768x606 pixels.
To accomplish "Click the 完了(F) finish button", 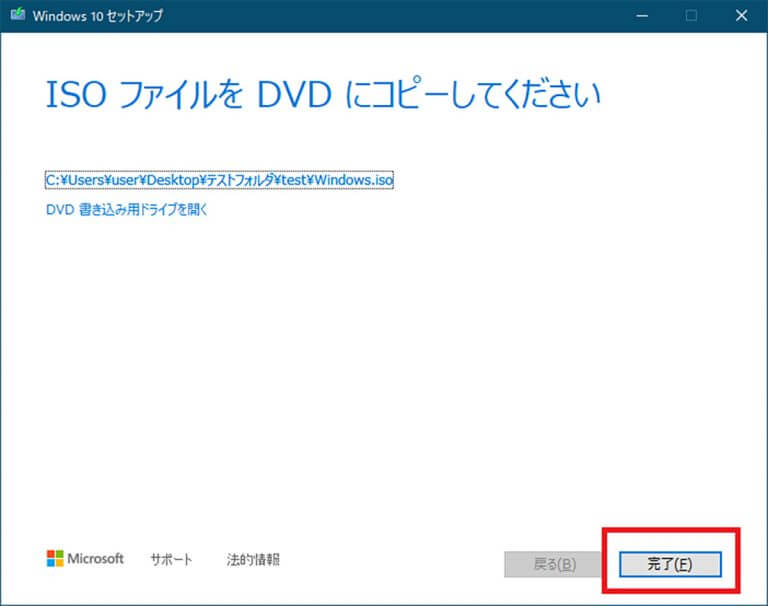I will [670, 564].
